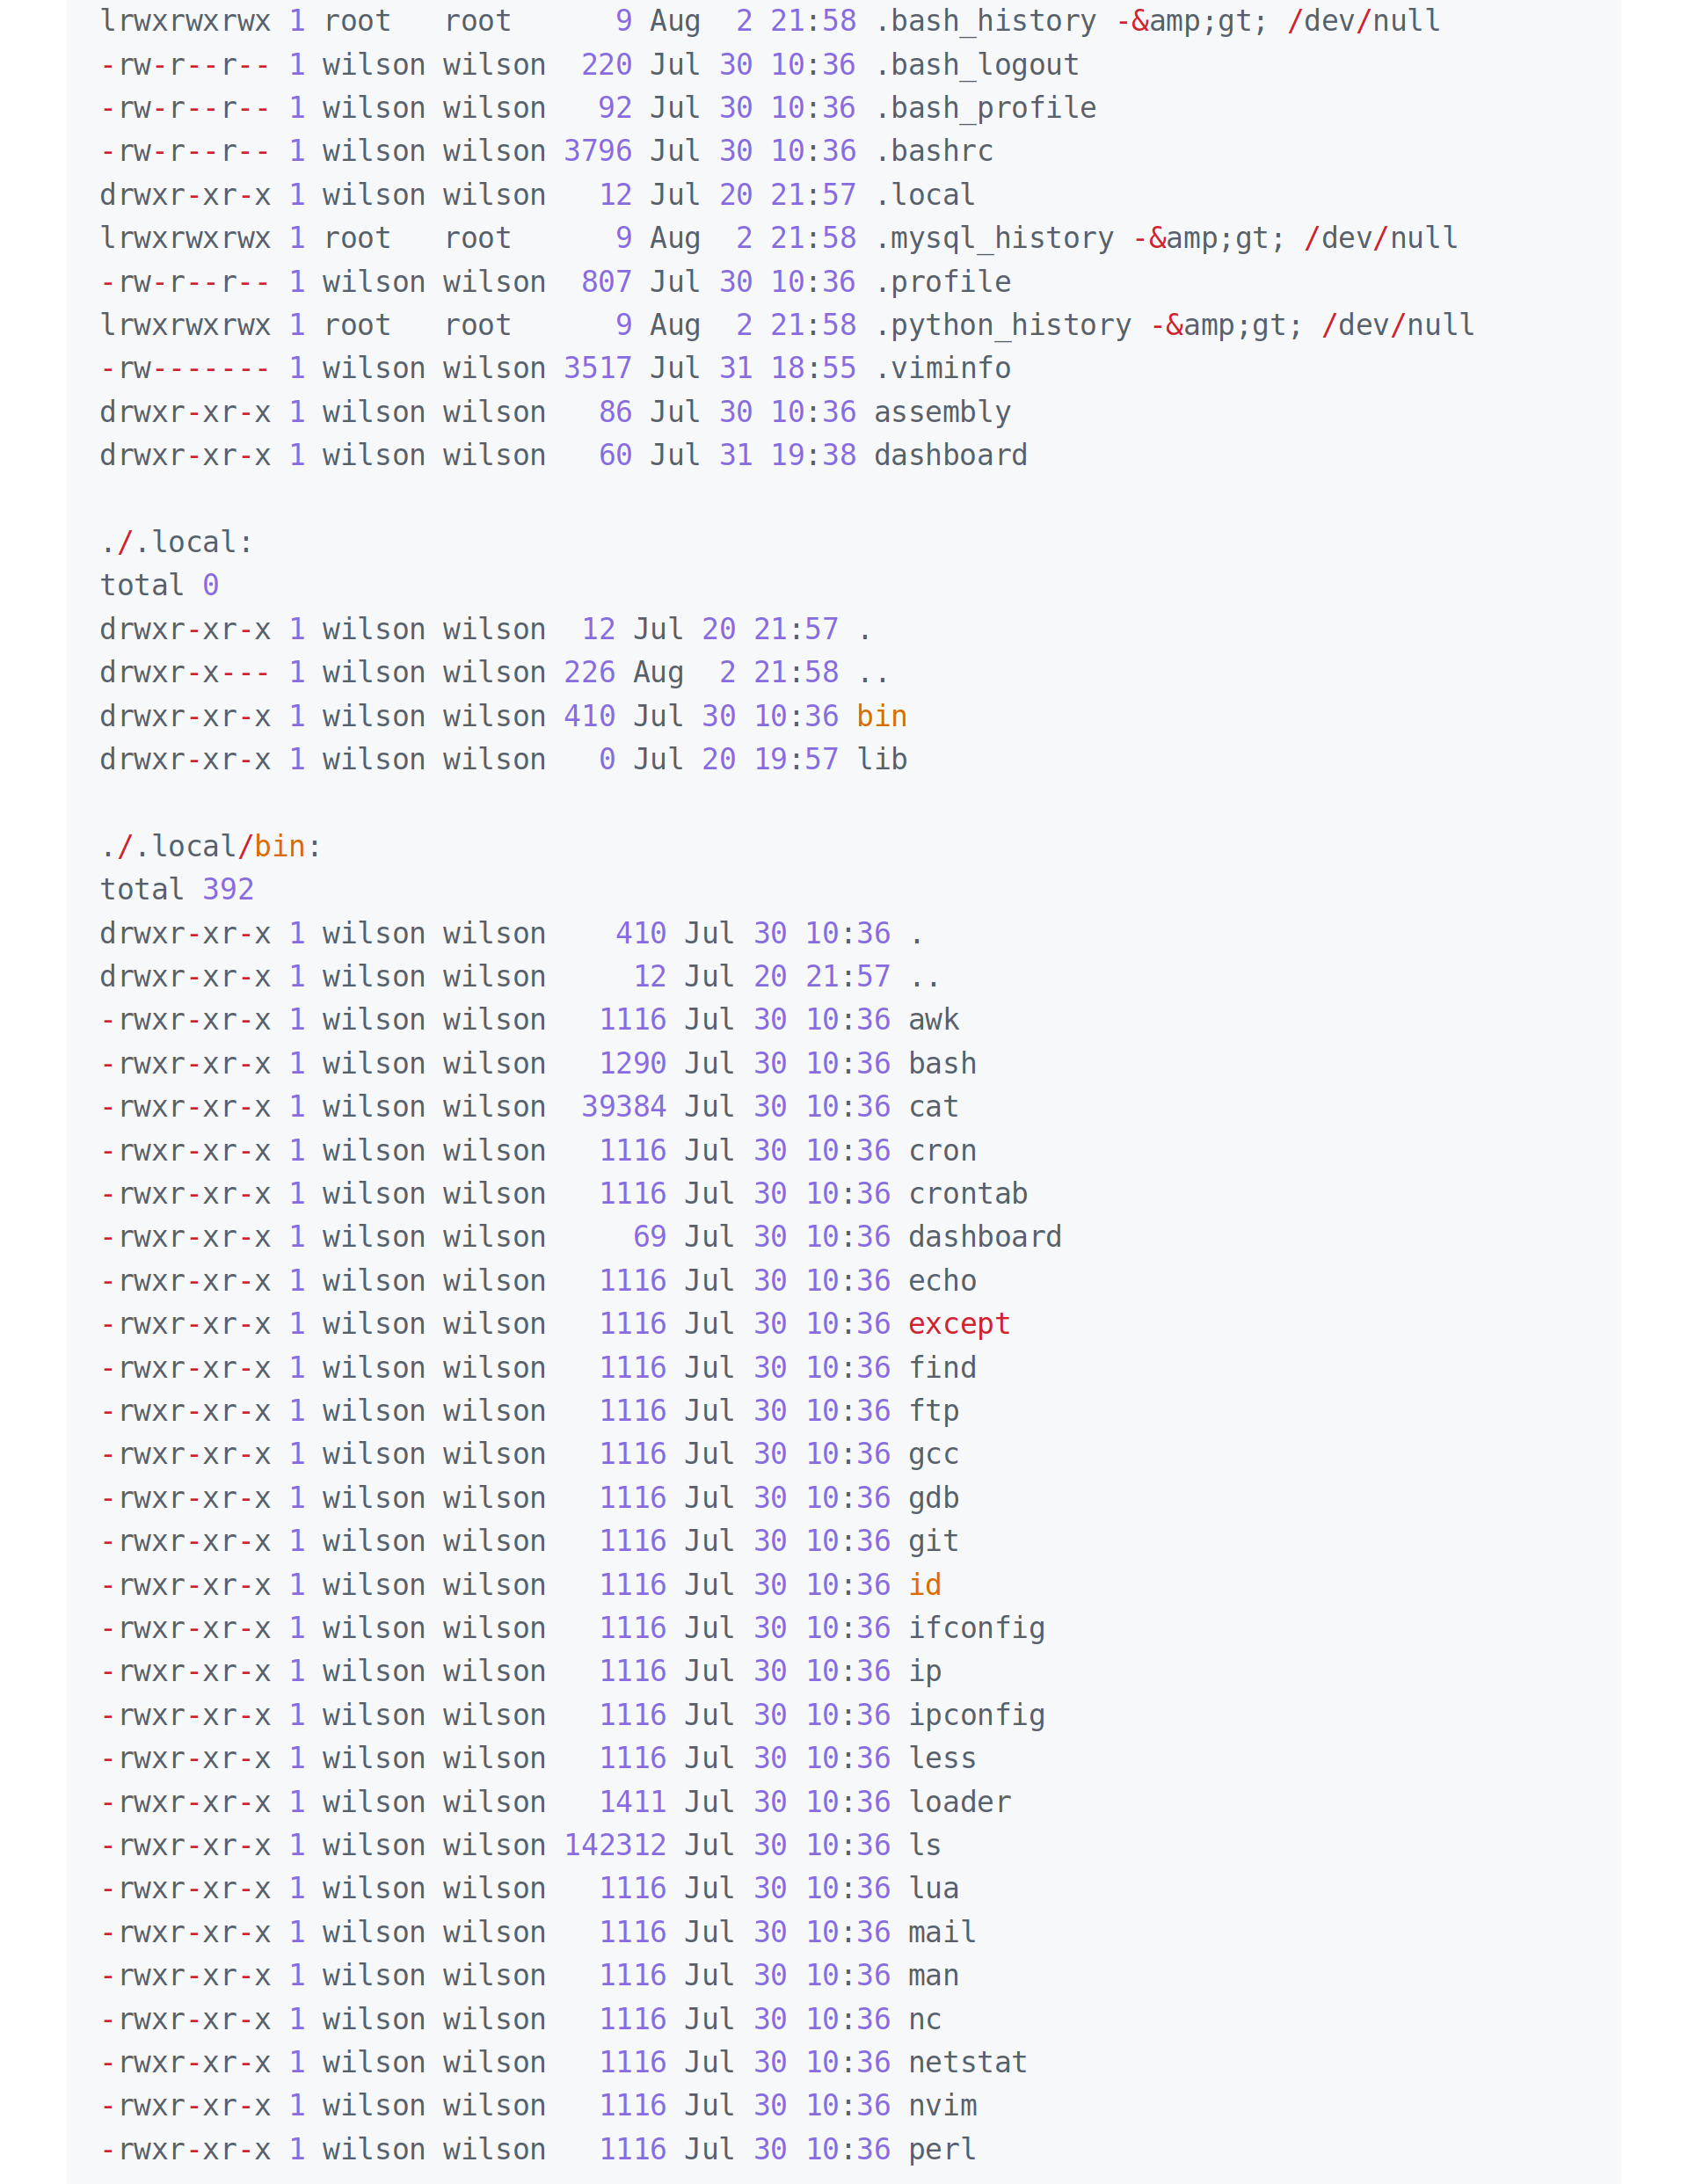Click the echo filename
The image size is (1688, 2184).
point(943,1280)
